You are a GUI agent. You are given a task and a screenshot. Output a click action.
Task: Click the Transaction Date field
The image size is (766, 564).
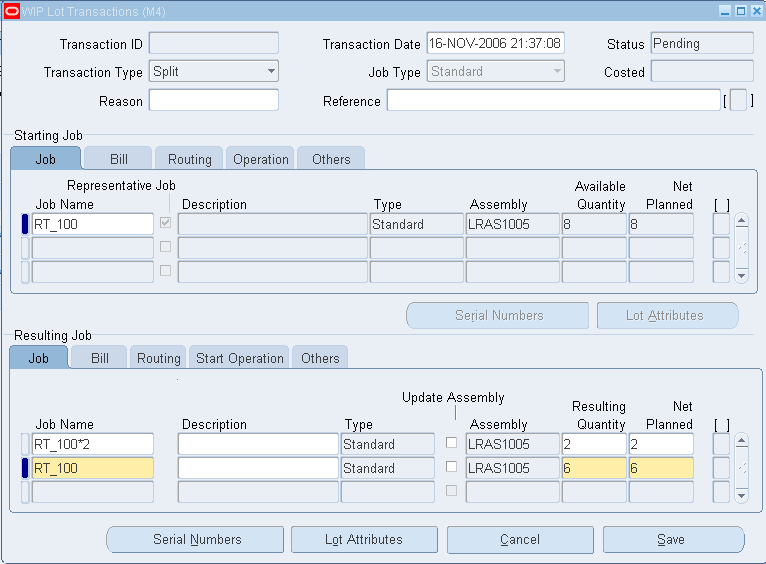tap(495, 43)
